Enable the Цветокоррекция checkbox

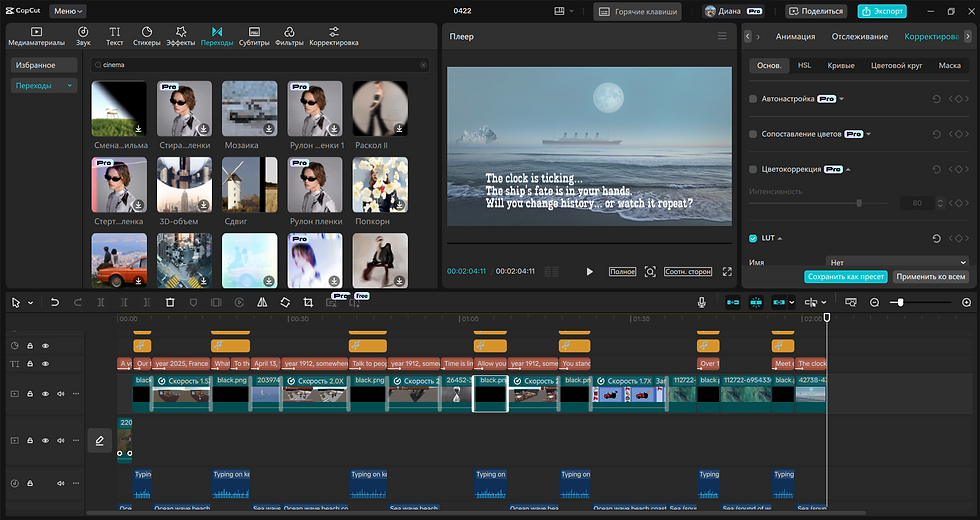coord(753,169)
